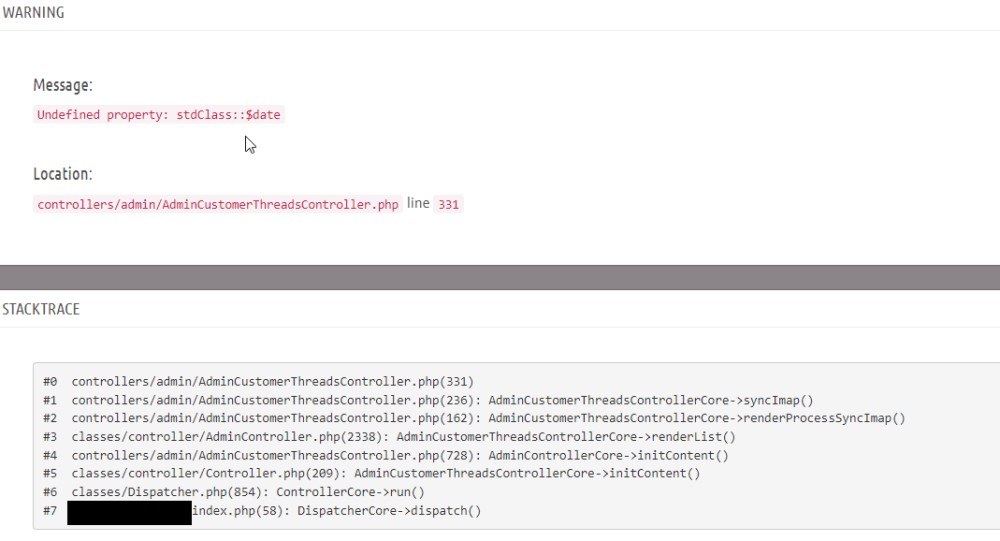This screenshot has height=541, width=1000.
Task: Click the WARNING section heading
Action: [33, 13]
